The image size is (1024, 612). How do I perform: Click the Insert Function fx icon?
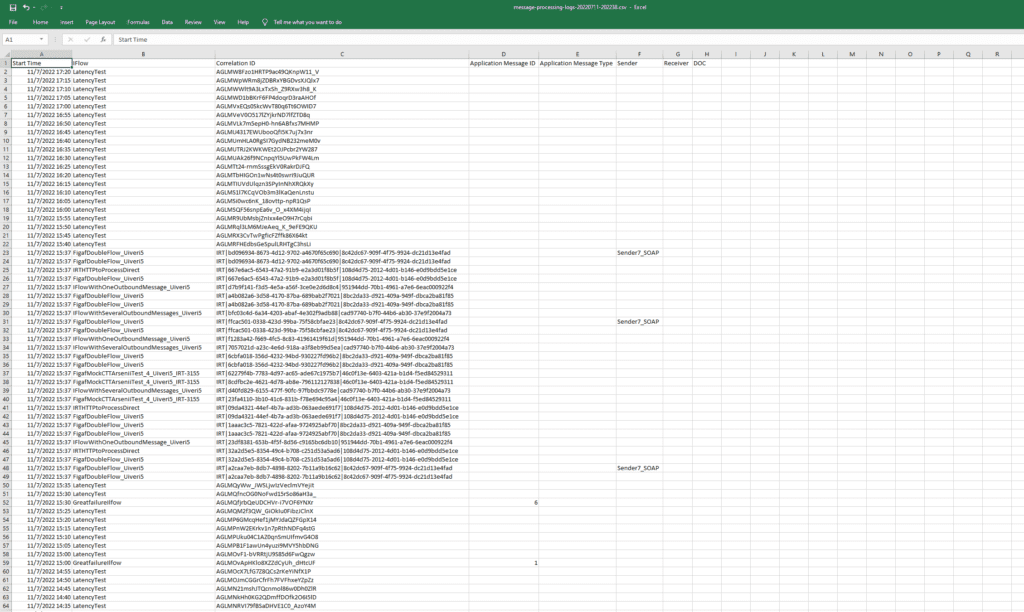(103, 40)
